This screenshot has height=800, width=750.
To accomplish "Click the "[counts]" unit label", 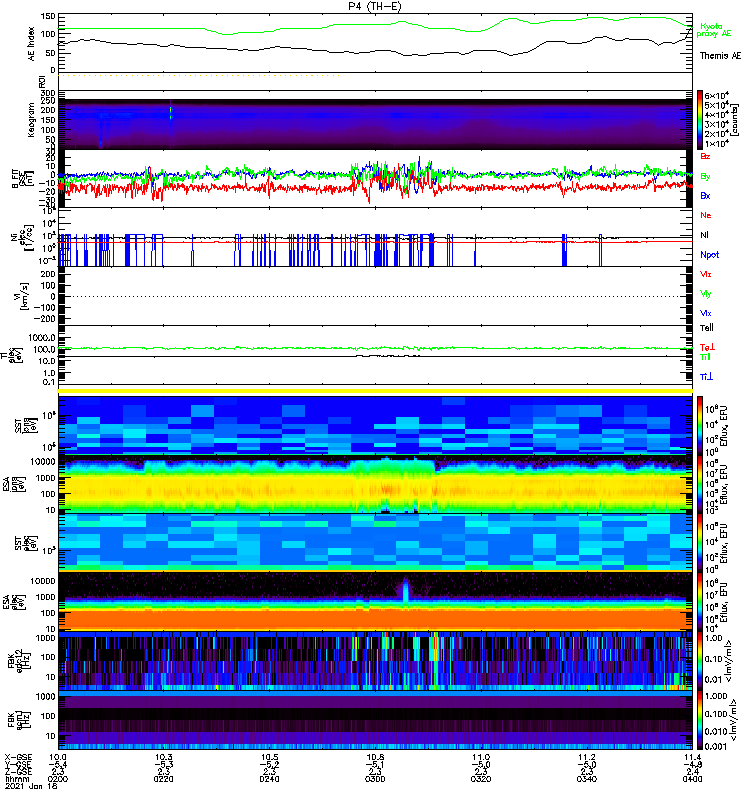I will [735, 120].
